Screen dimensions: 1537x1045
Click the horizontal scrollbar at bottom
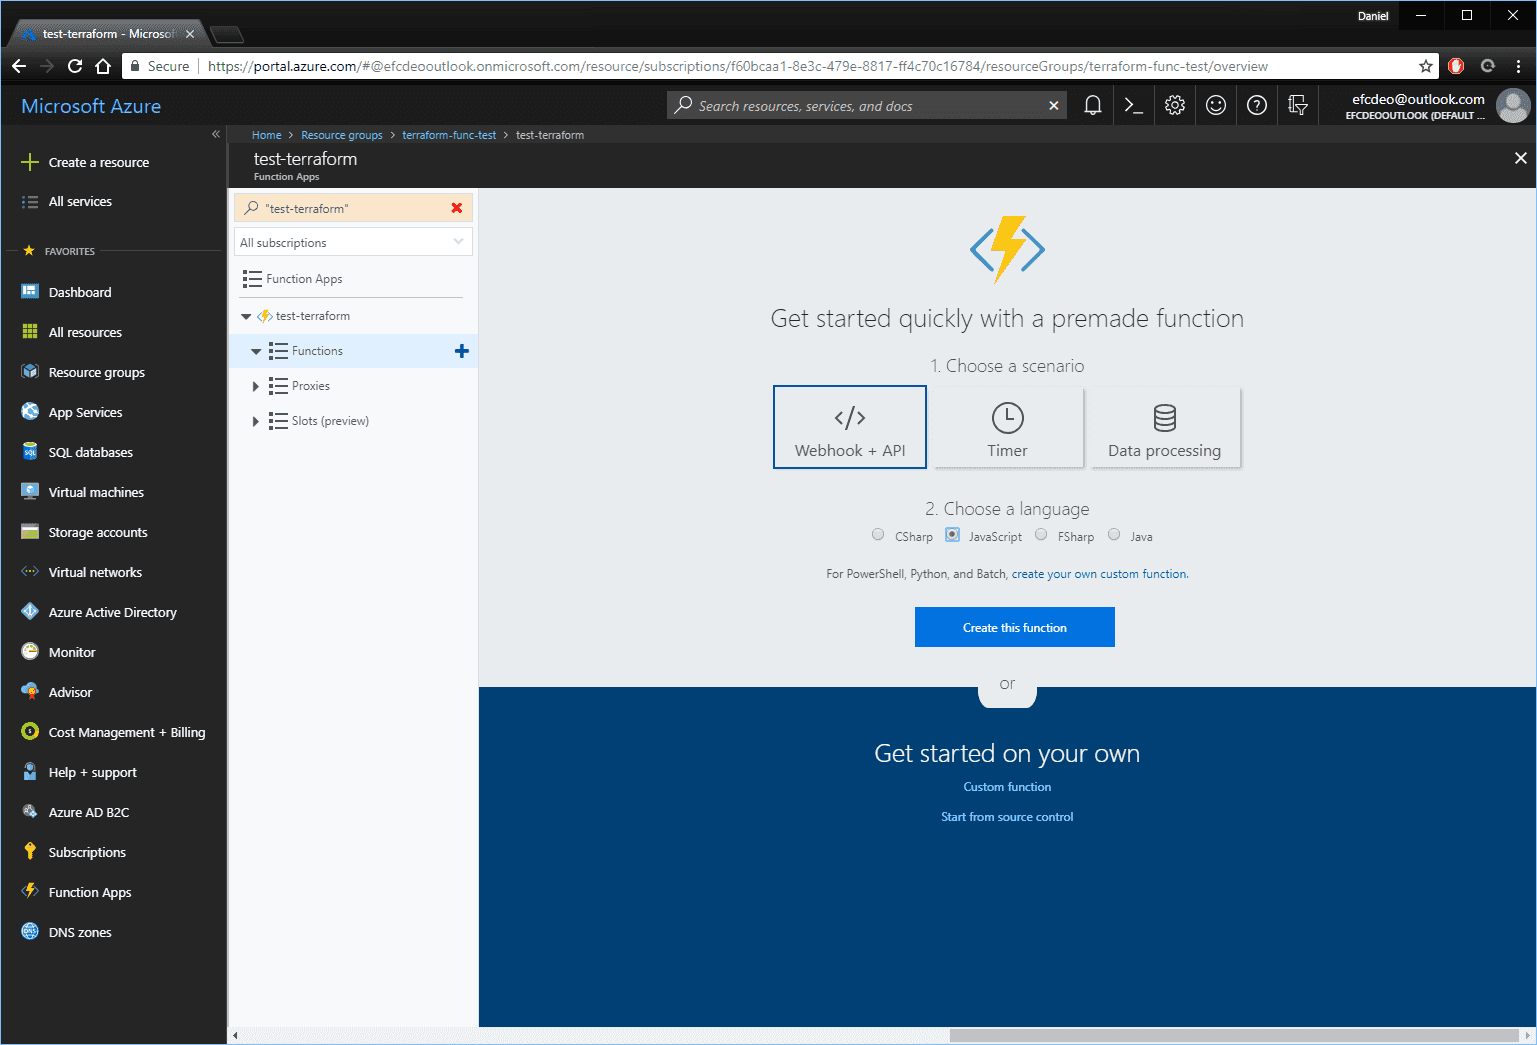click(x=1235, y=1035)
